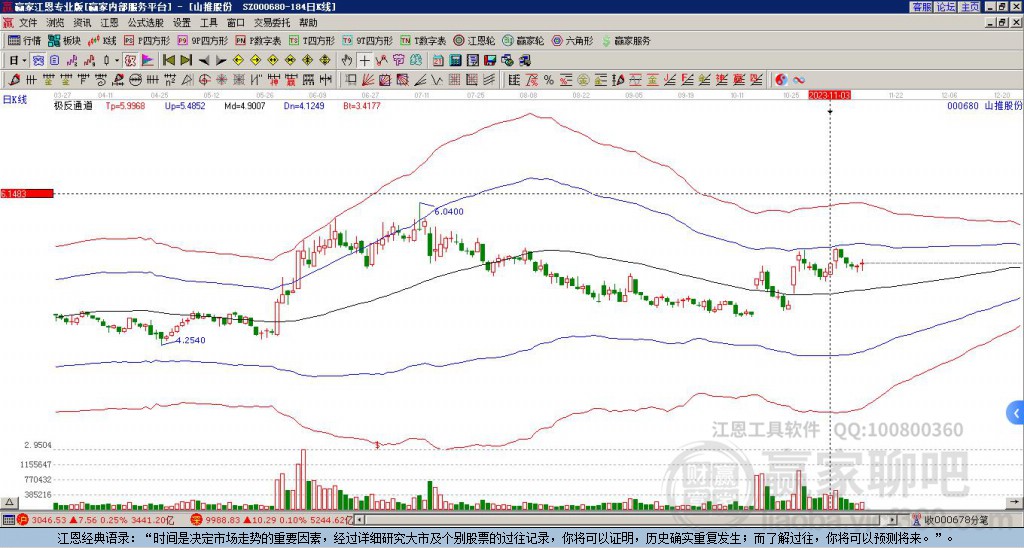Open the 9T四方形 tool

(367, 40)
